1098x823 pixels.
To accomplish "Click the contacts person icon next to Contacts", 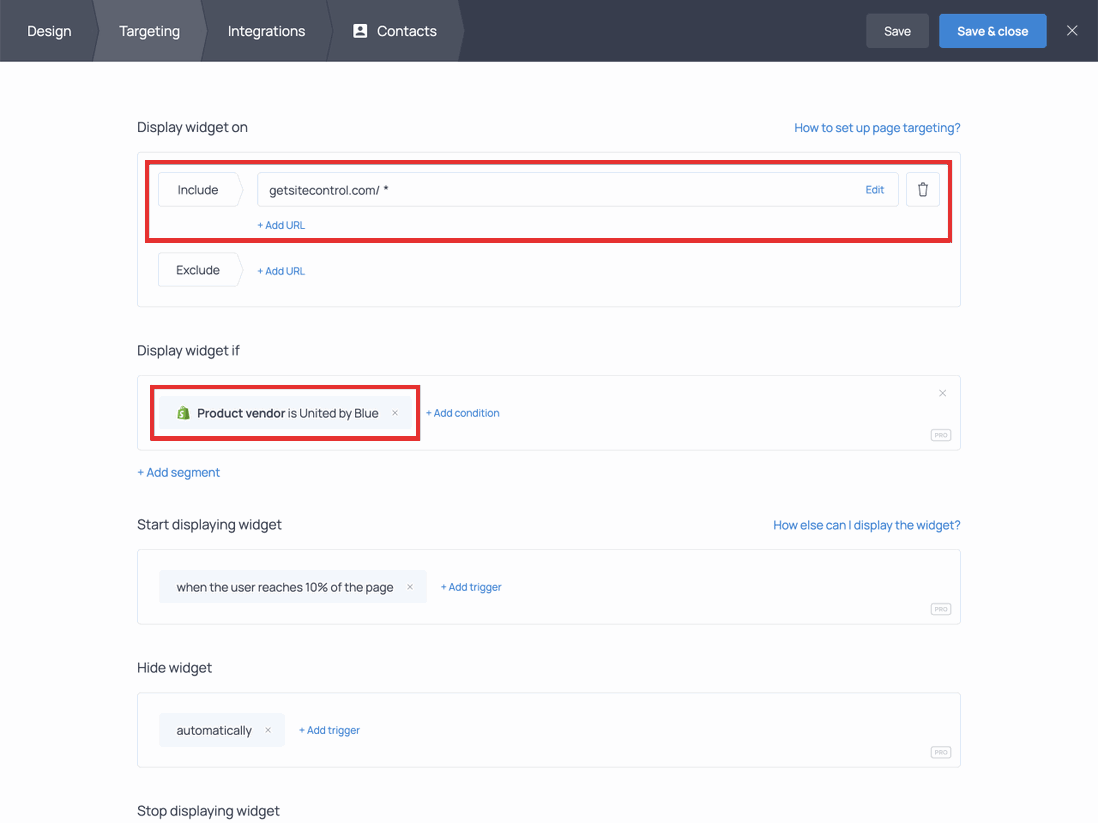I will pyautogui.click(x=360, y=31).
